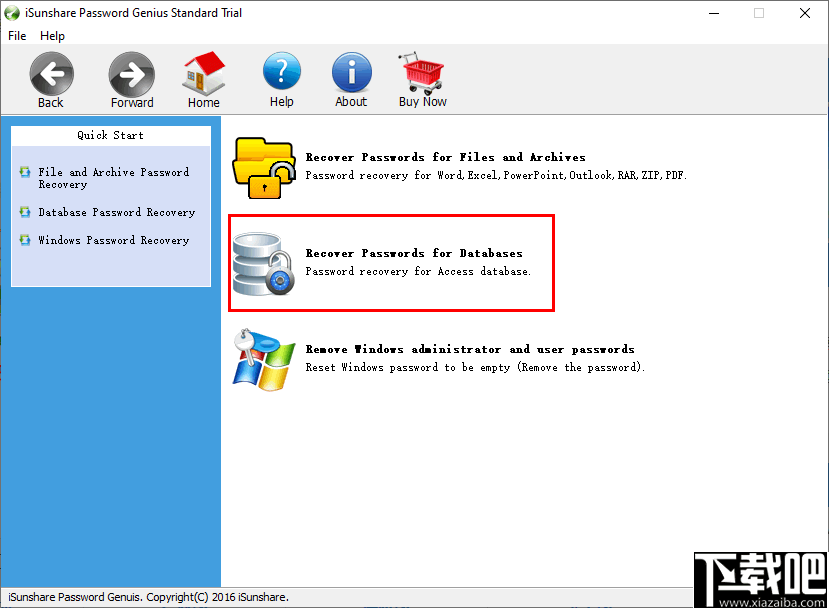Image resolution: width=829 pixels, height=608 pixels.
Task: Click the Back navigation arrow icon
Action: pyautogui.click(x=51, y=73)
